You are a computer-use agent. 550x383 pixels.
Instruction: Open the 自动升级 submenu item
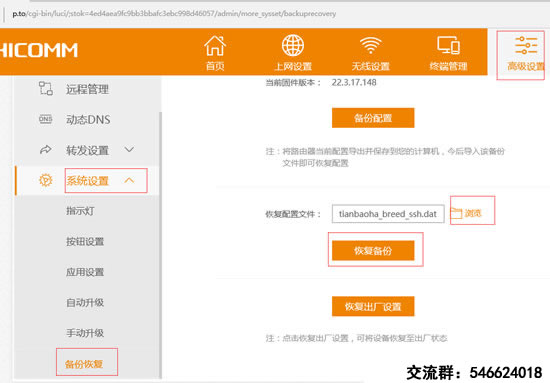point(85,302)
